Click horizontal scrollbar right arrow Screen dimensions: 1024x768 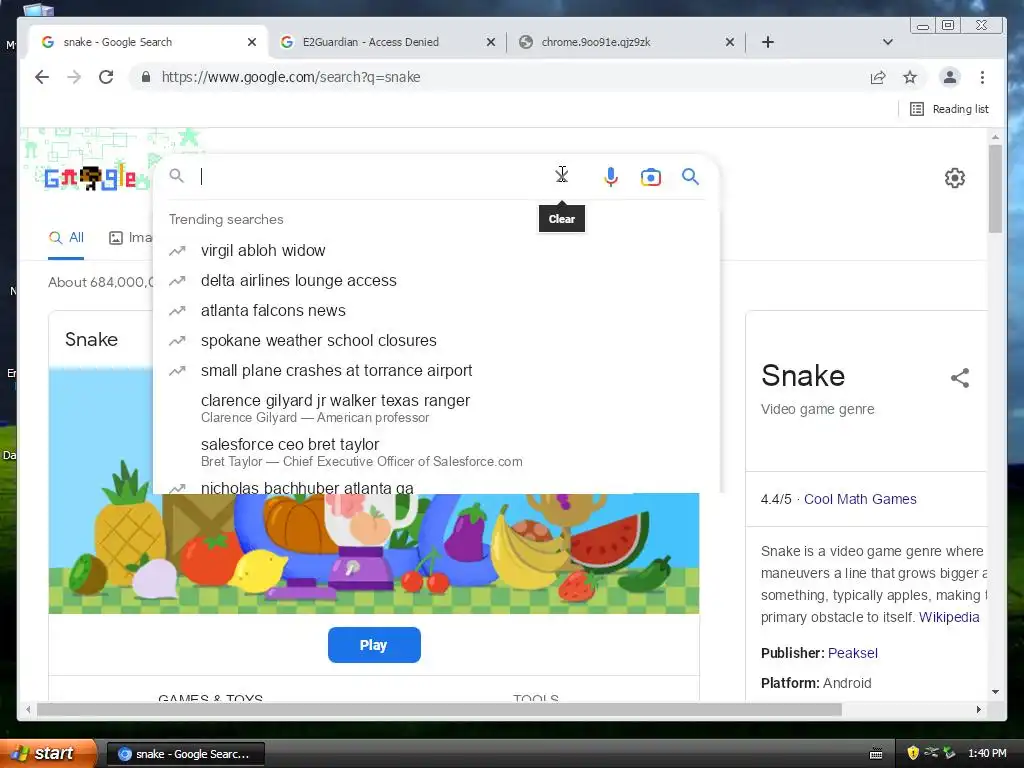tap(978, 709)
